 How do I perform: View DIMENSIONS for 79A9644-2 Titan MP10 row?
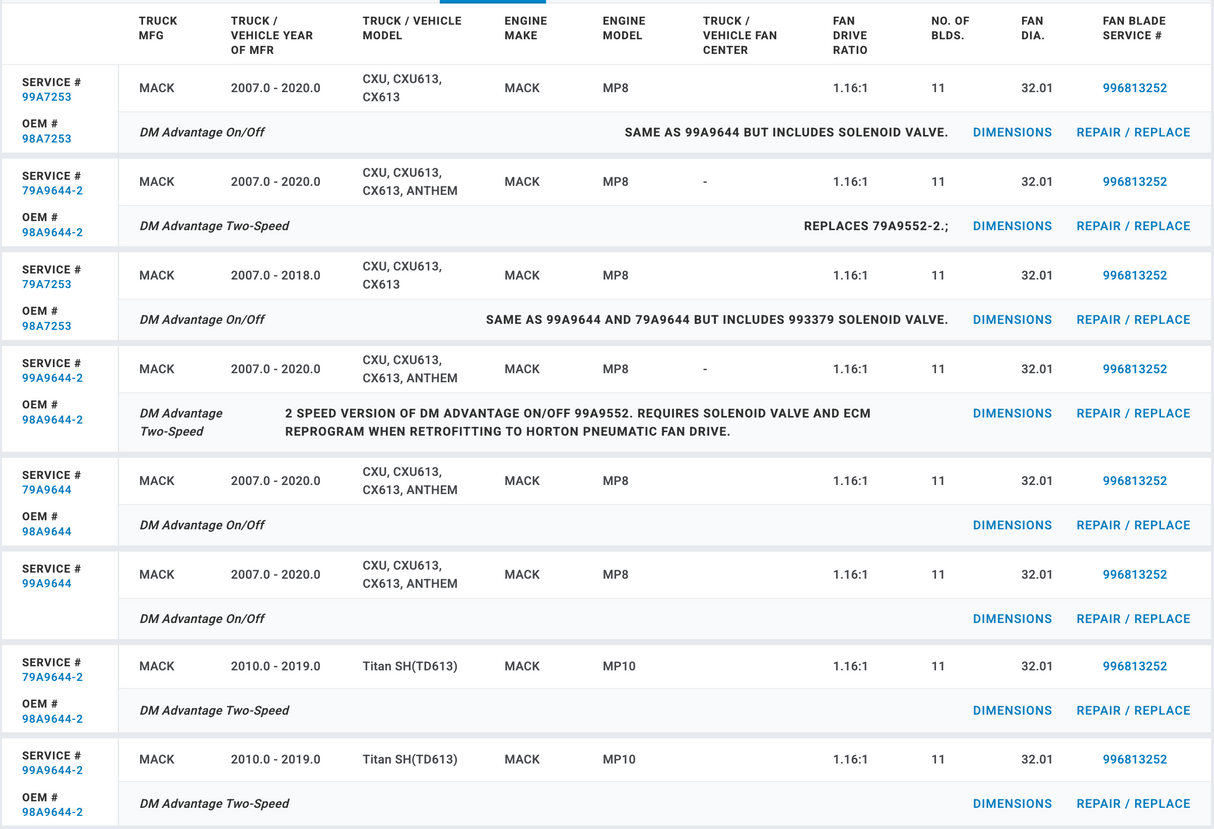click(1012, 711)
